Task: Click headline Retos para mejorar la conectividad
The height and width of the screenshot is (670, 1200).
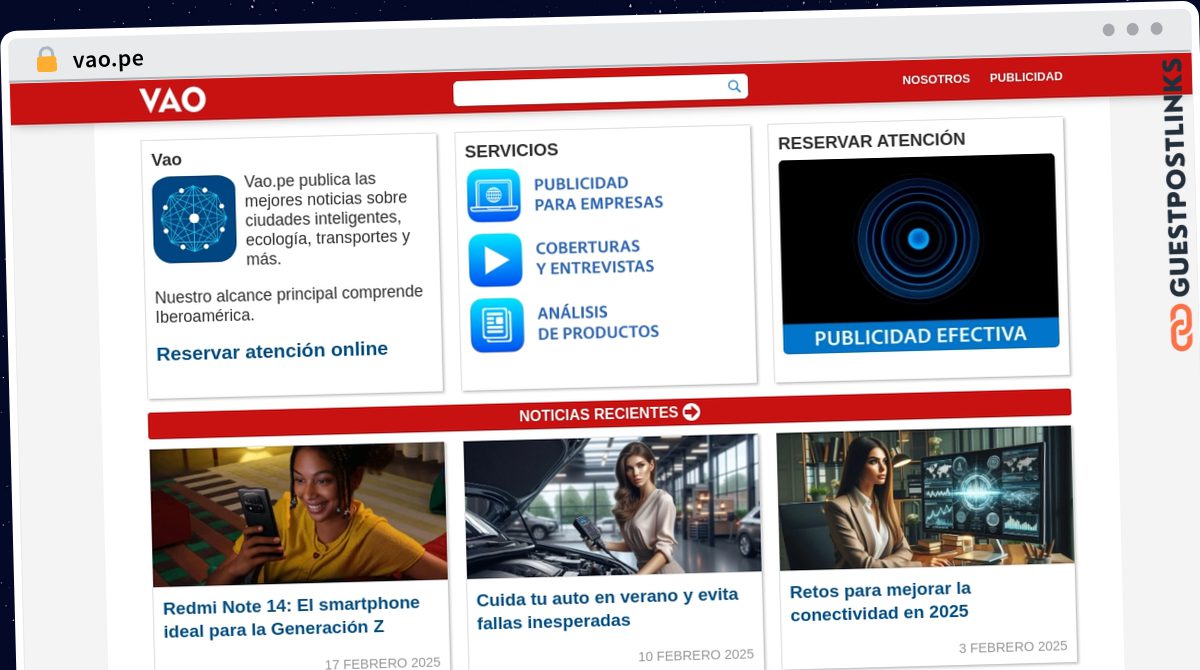Action: [880, 601]
